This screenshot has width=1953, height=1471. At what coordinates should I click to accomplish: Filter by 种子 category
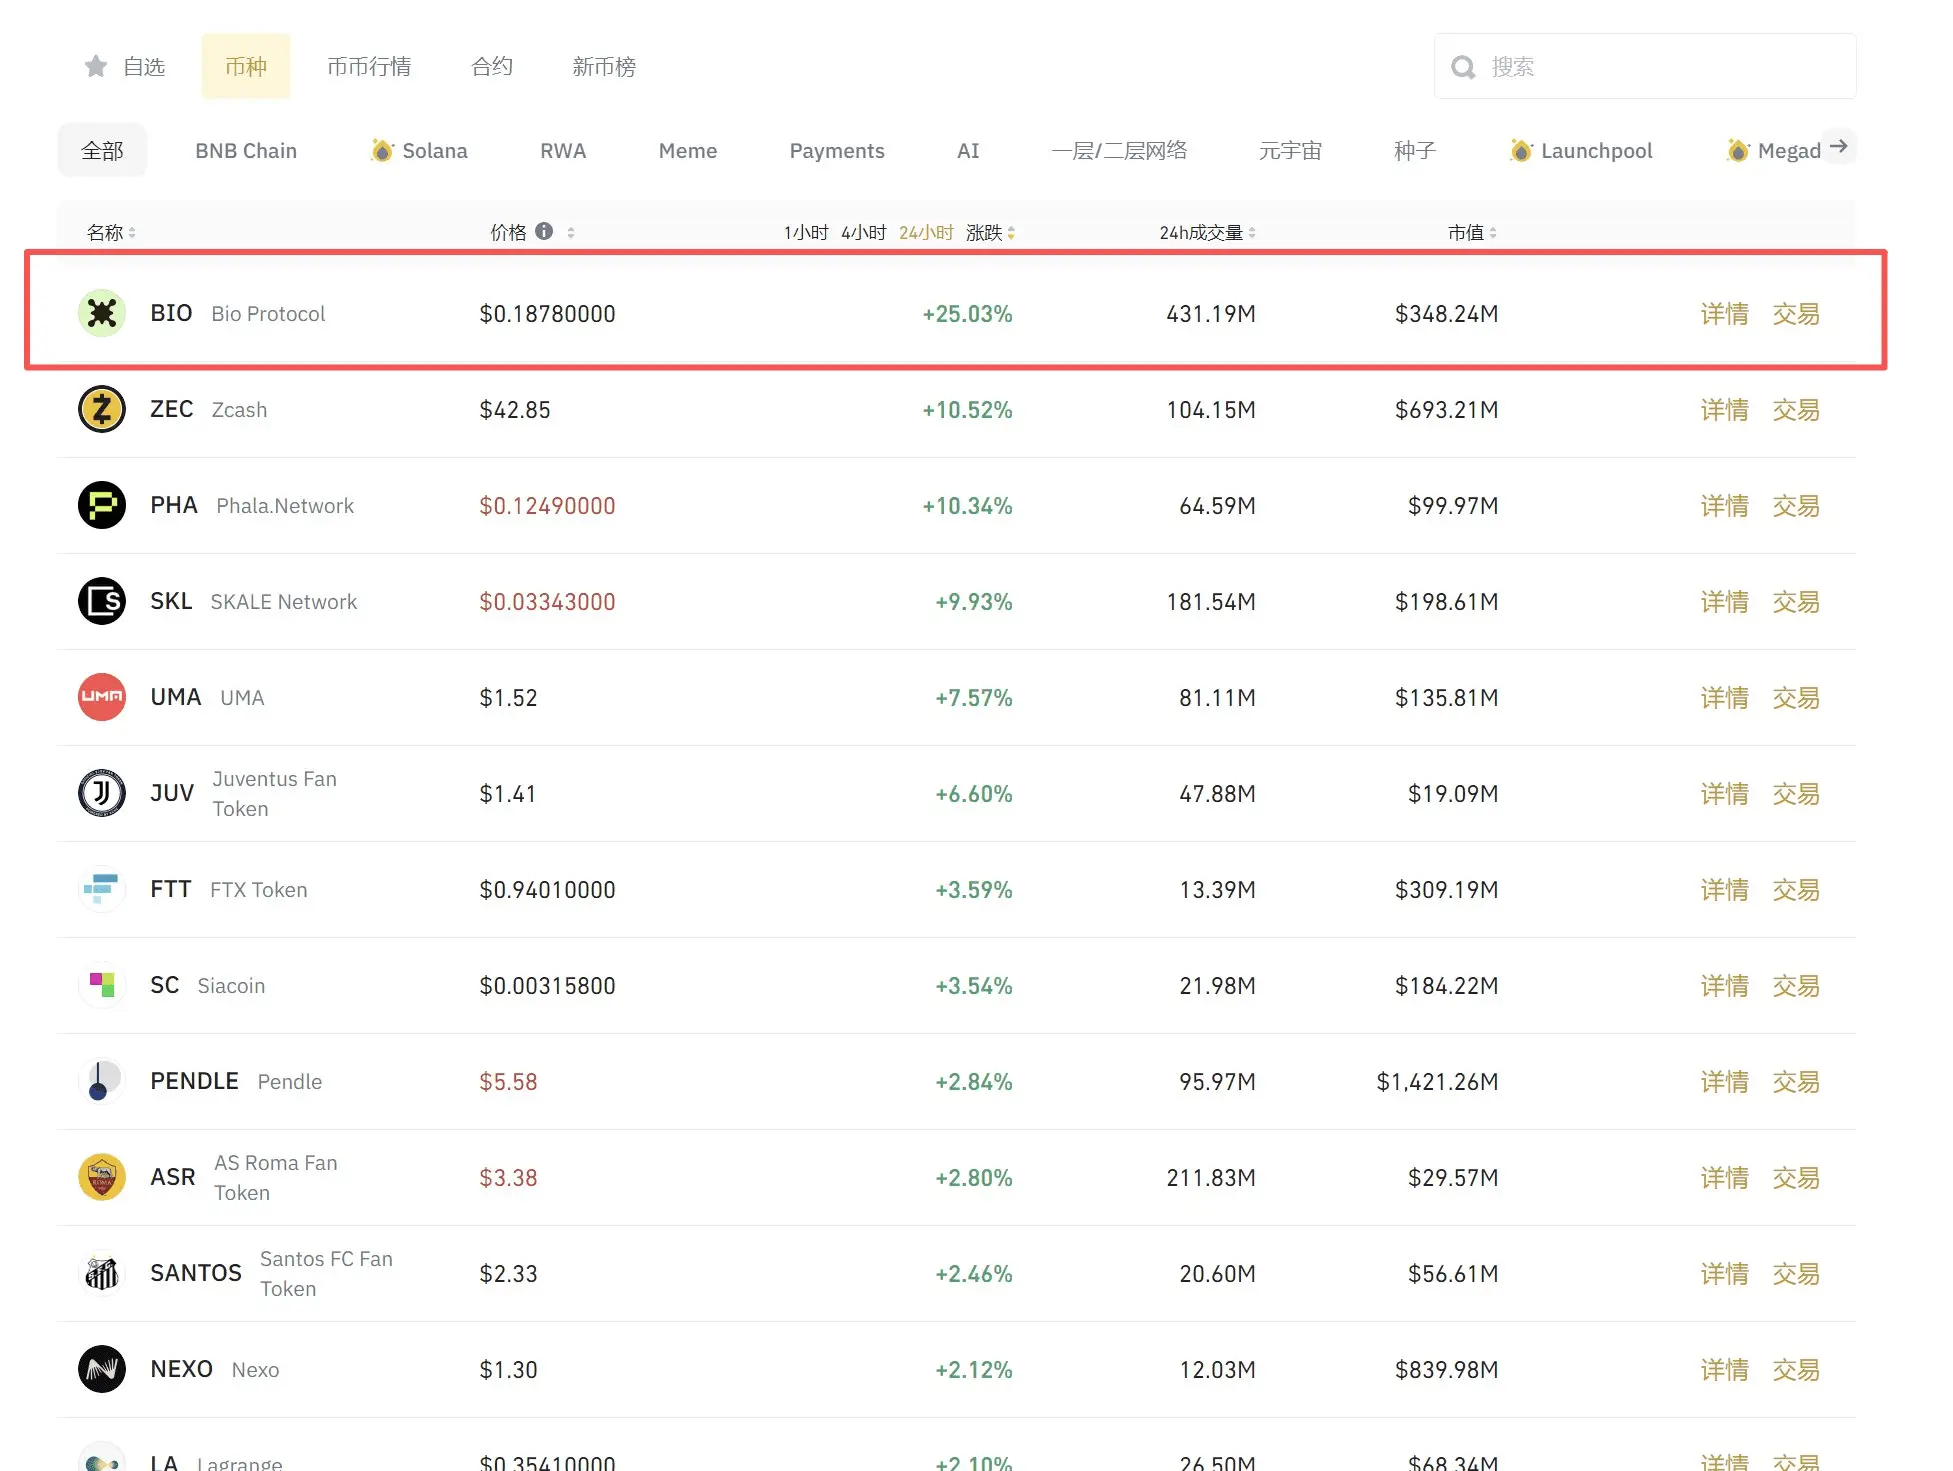(x=1415, y=150)
